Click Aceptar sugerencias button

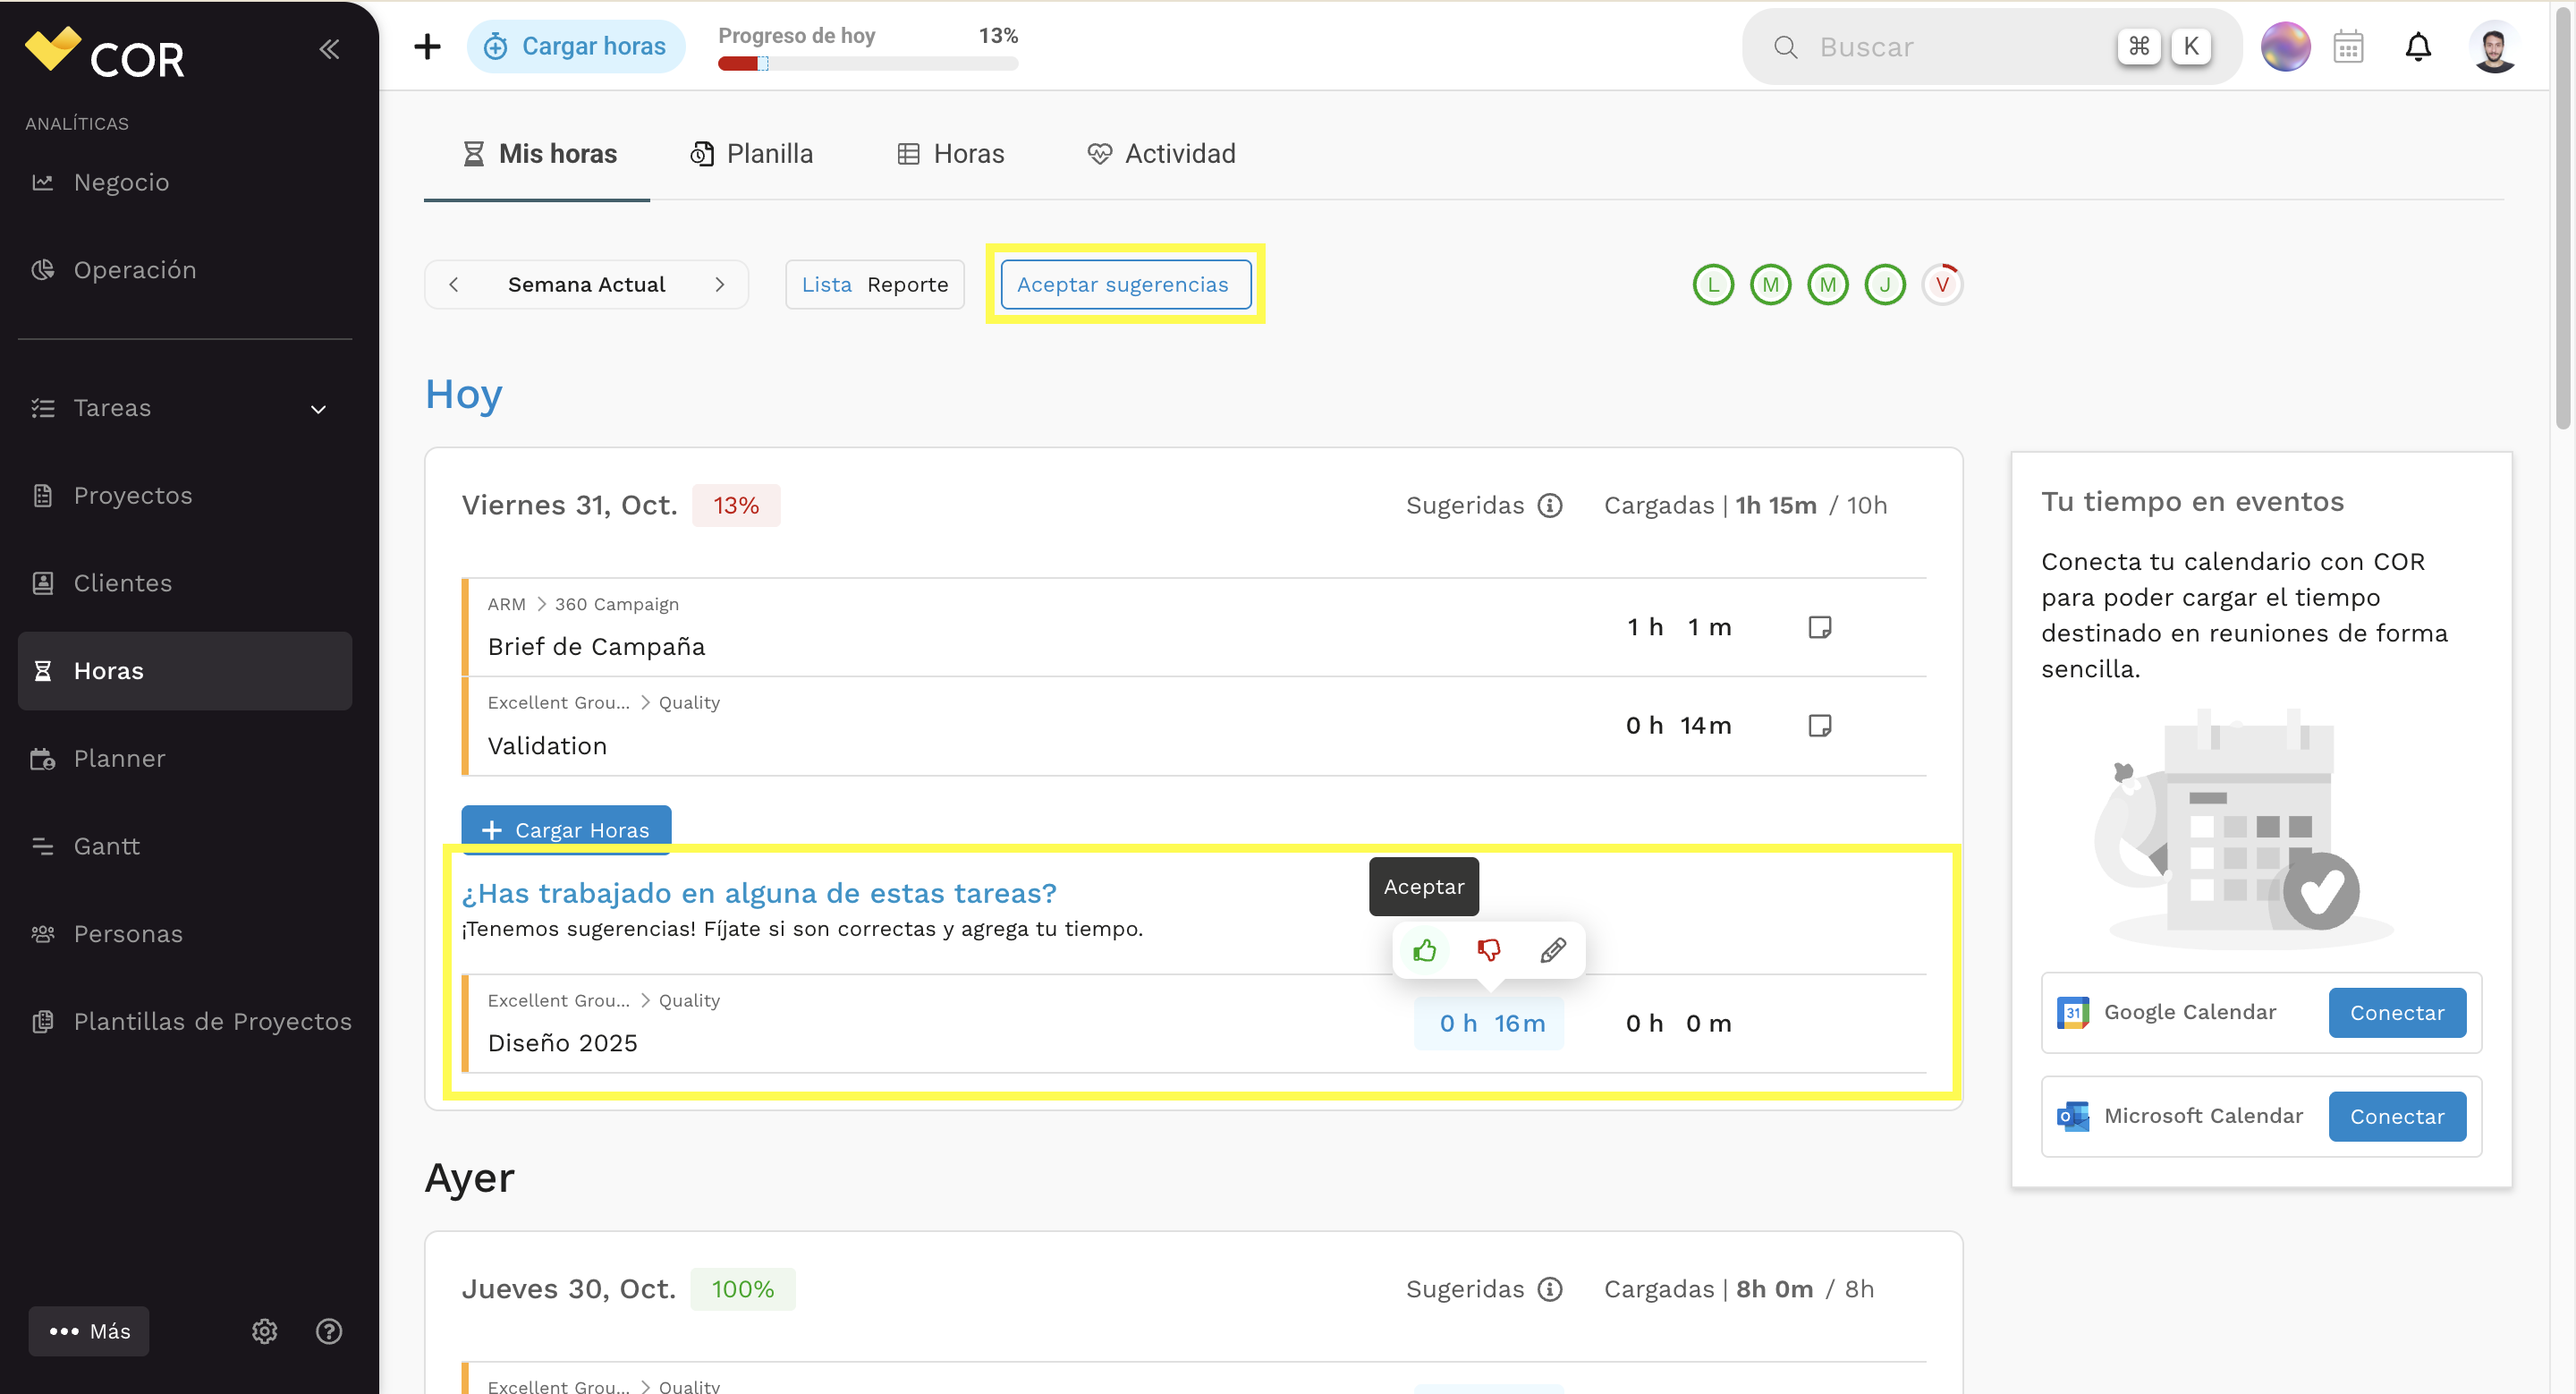pyautogui.click(x=1125, y=284)
